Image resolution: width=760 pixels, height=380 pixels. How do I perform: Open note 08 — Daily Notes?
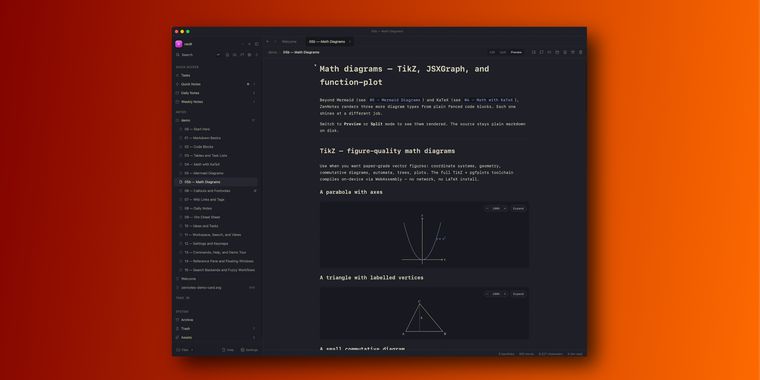(217, 208)
